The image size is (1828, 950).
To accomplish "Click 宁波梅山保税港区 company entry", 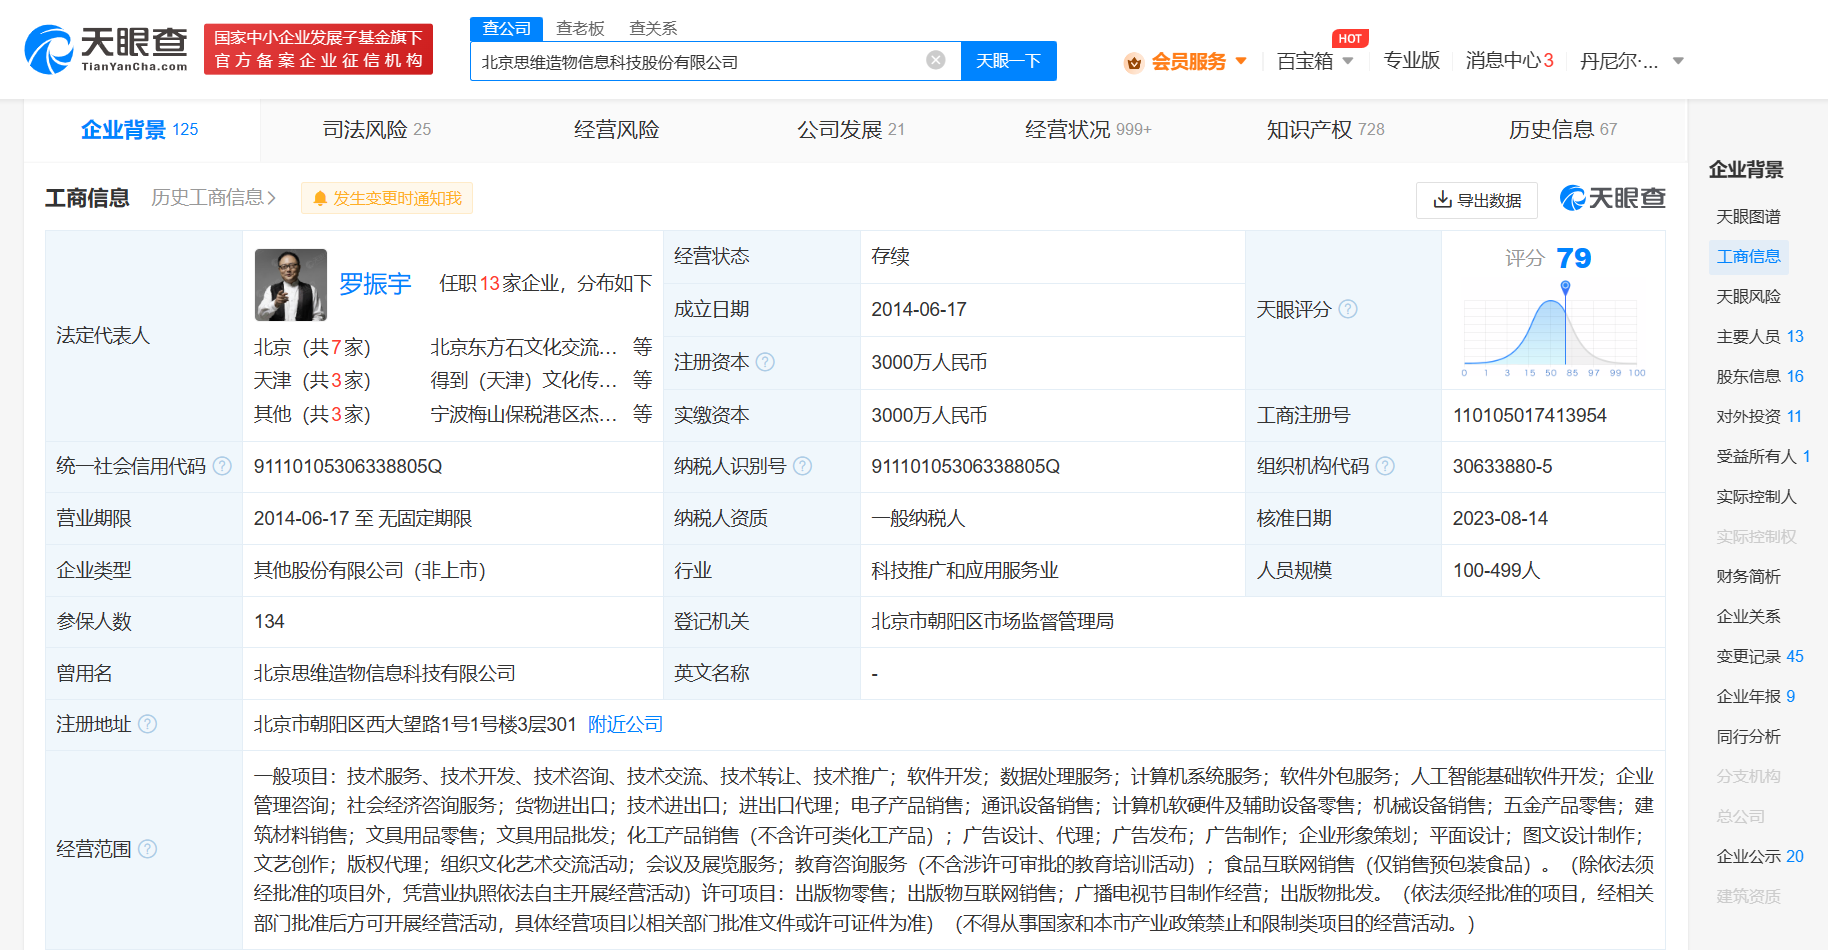I will 524,414.
